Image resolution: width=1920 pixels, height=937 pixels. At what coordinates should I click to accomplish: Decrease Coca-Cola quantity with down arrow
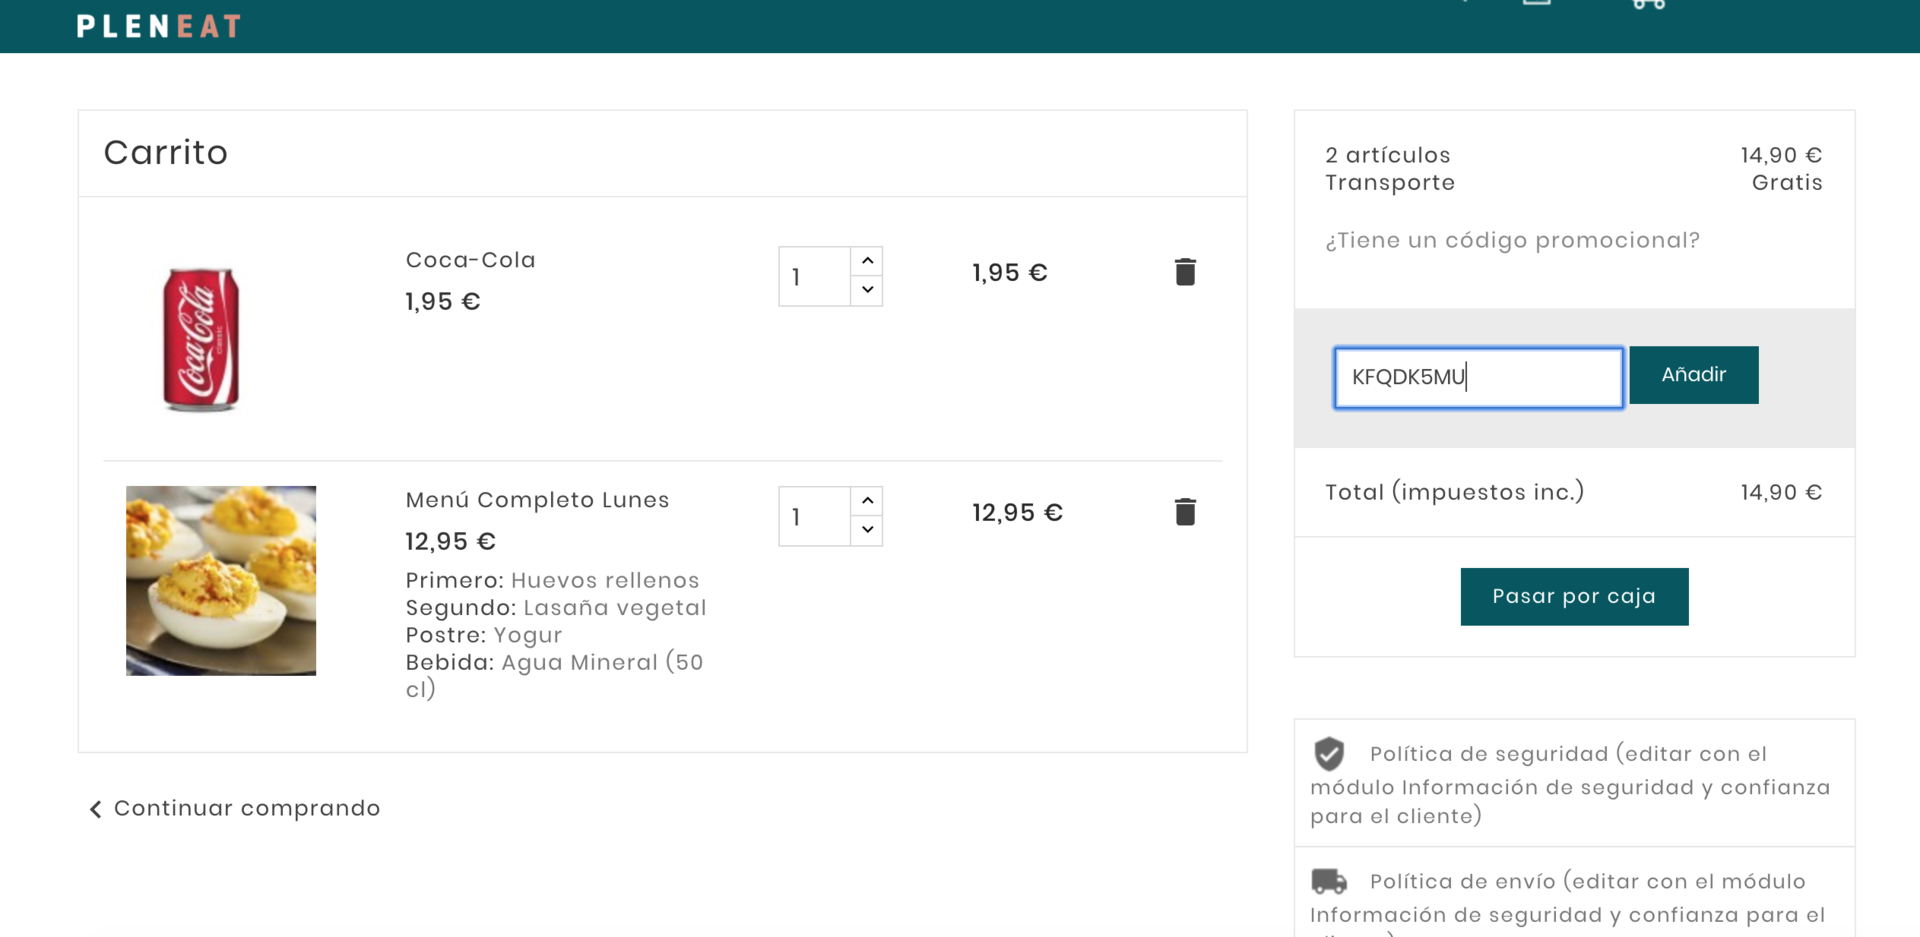(867, 290)
